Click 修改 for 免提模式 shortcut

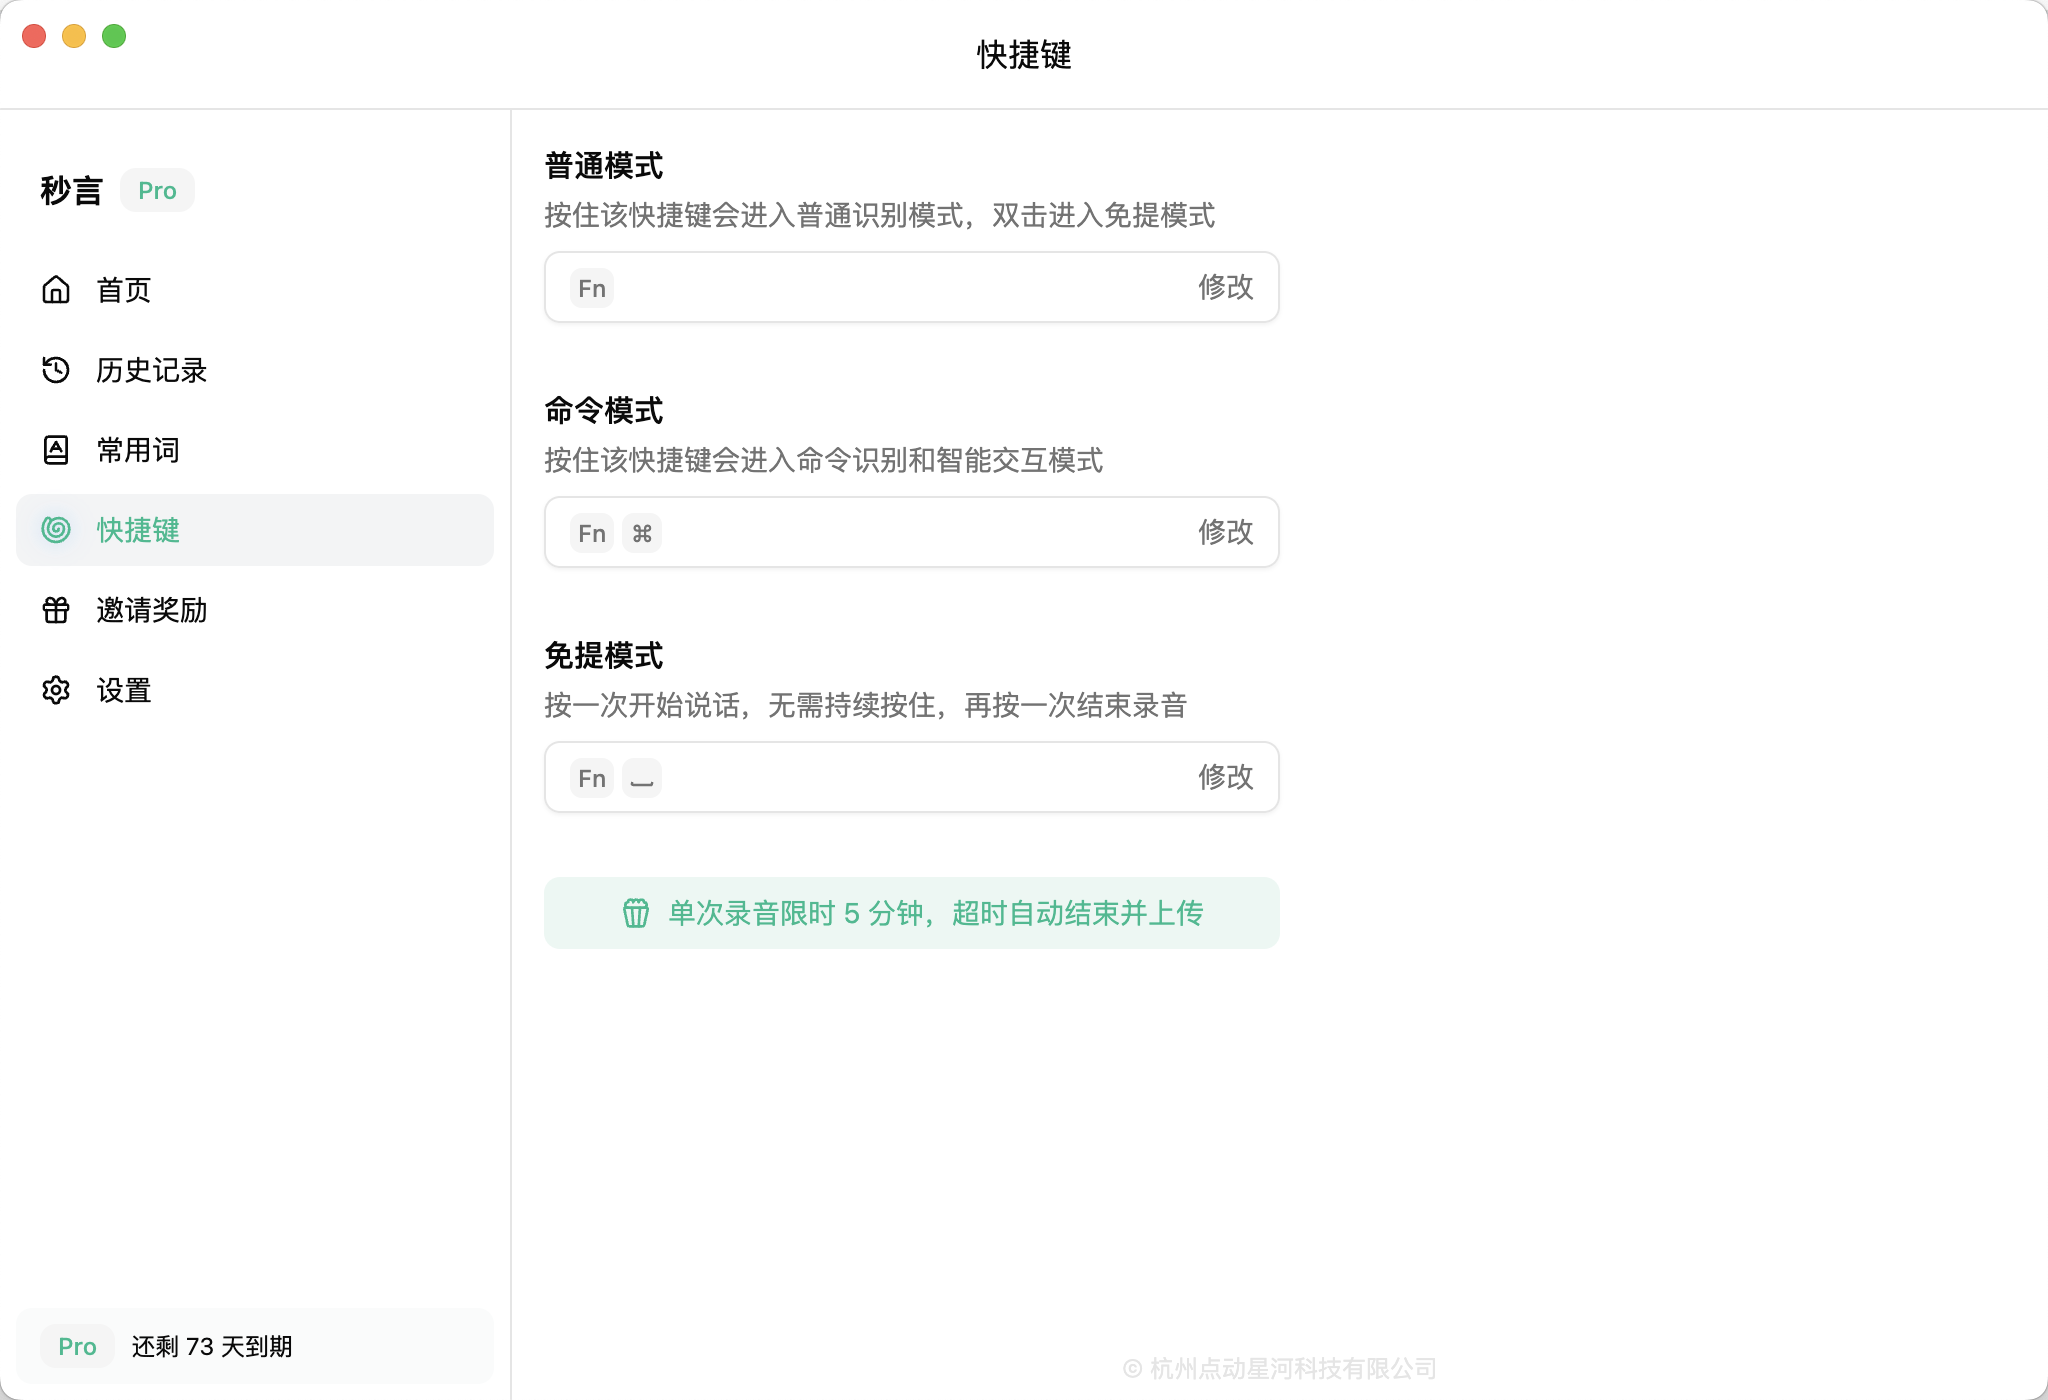(1226, 777)
